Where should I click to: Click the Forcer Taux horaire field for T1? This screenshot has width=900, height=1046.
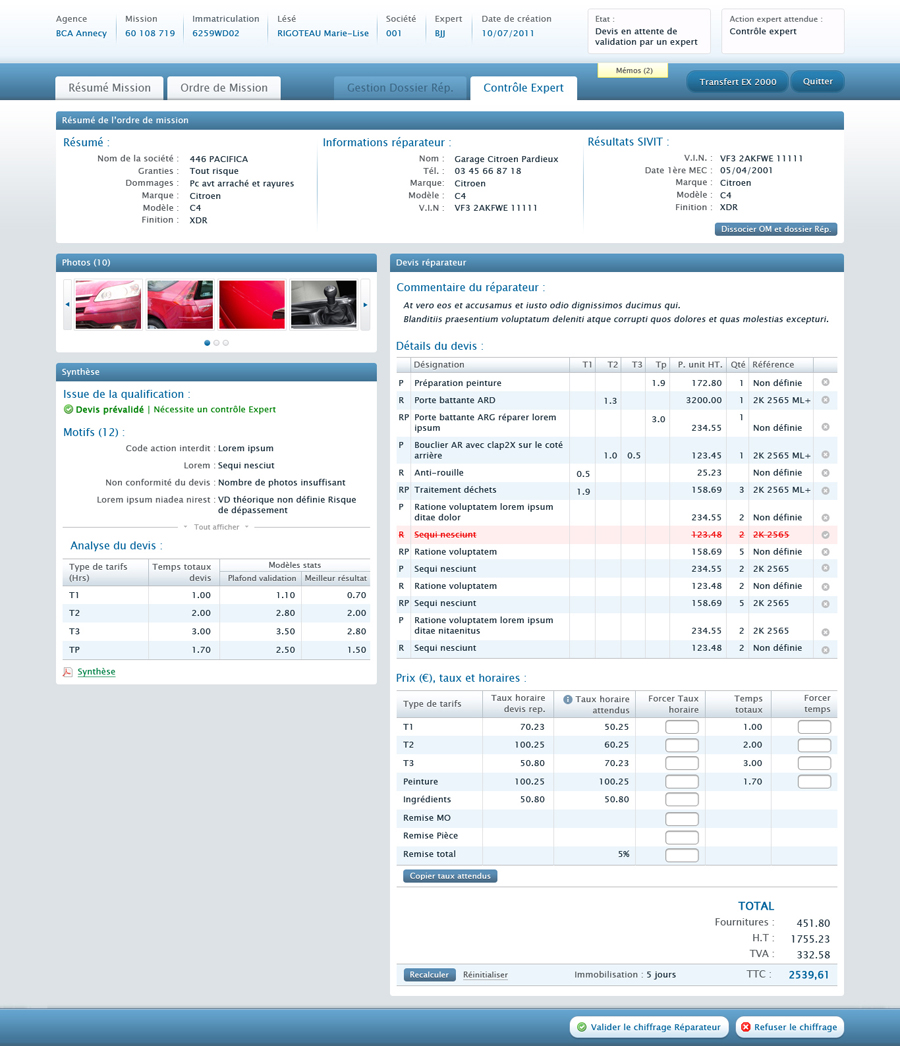(x=682, y=726)
